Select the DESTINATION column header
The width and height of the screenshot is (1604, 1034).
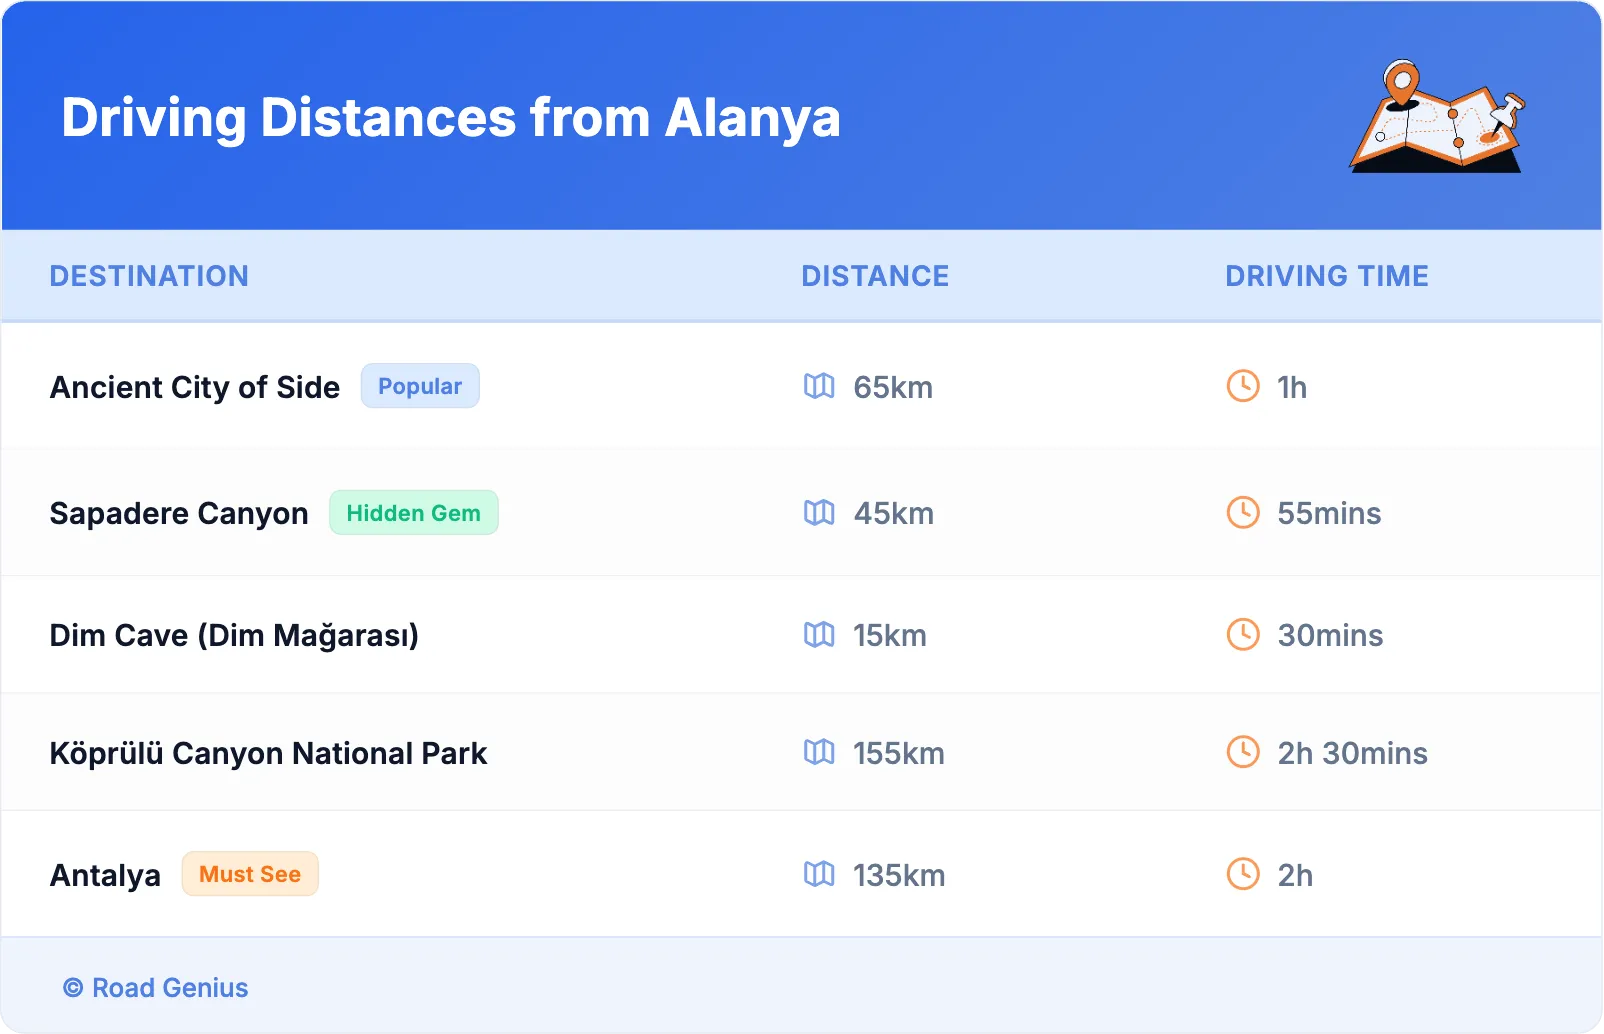[x=149, y=276]
